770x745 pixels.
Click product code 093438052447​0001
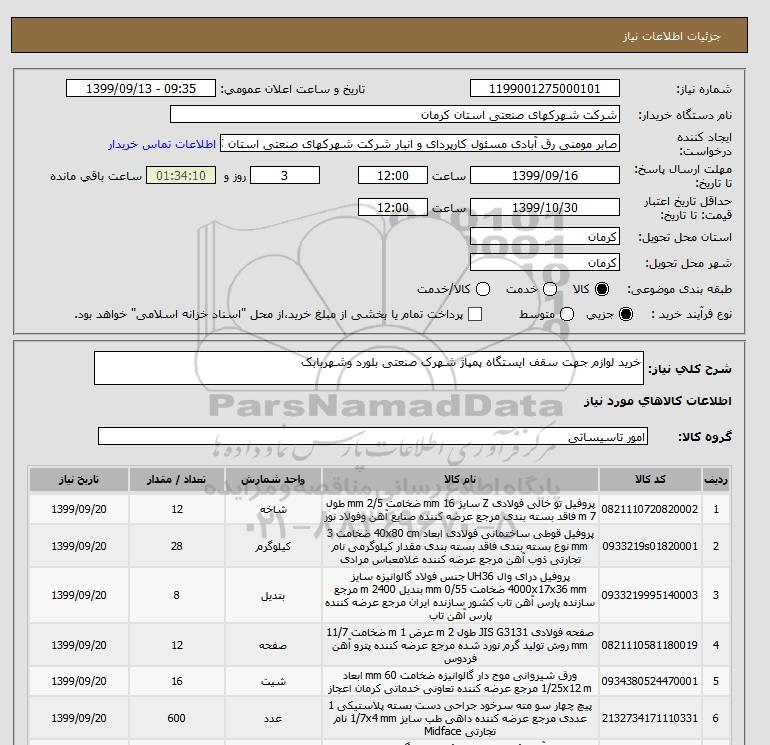tap(650, 681)
